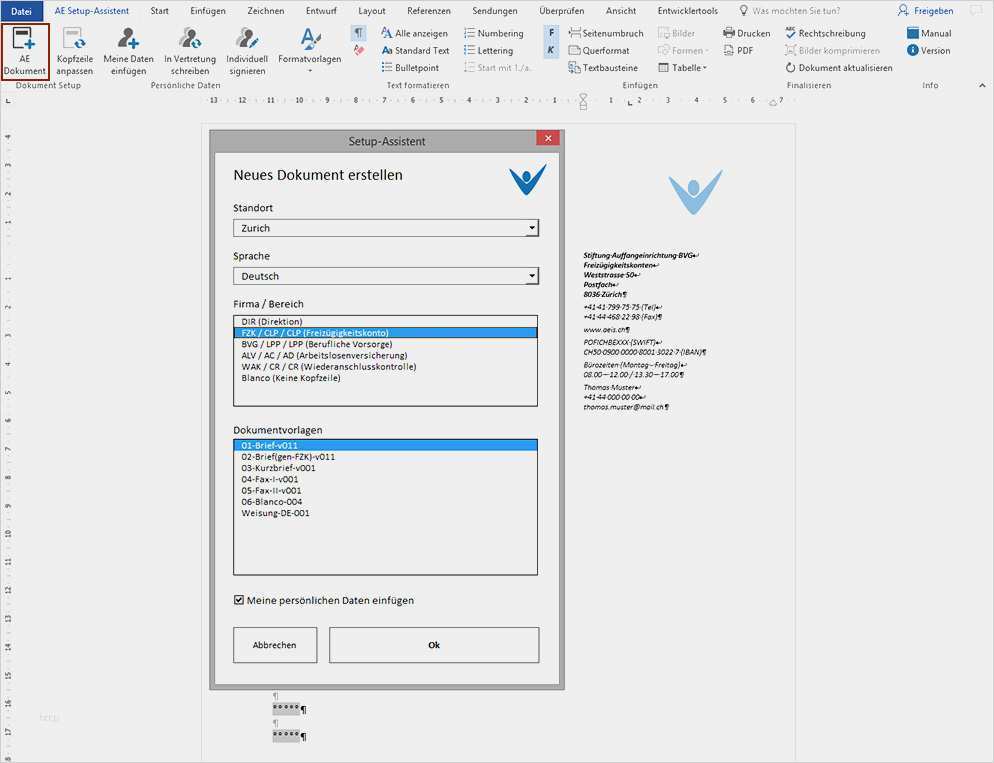Click the Abbrechen button
This screenshot has height=763, width=994.
[275, 645]
